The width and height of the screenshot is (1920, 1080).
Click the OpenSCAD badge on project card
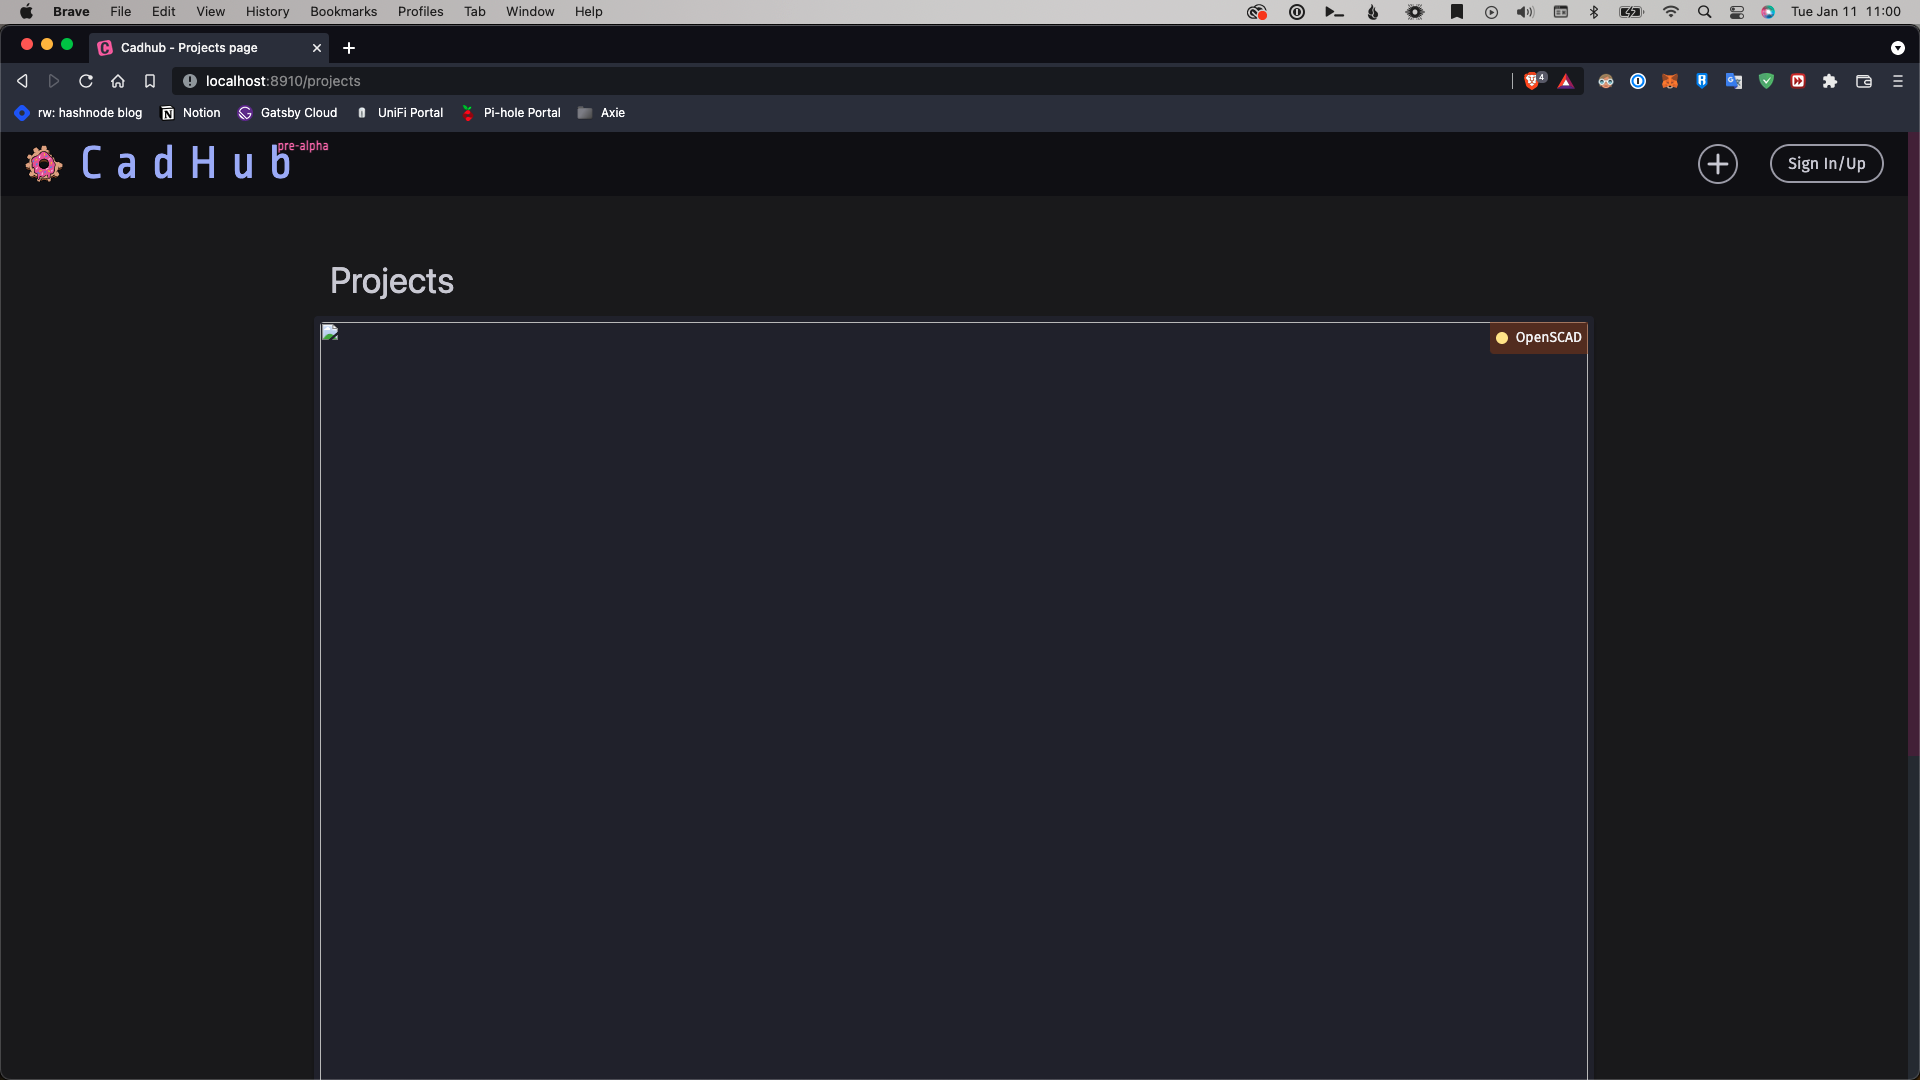(x=1538, y=338)
